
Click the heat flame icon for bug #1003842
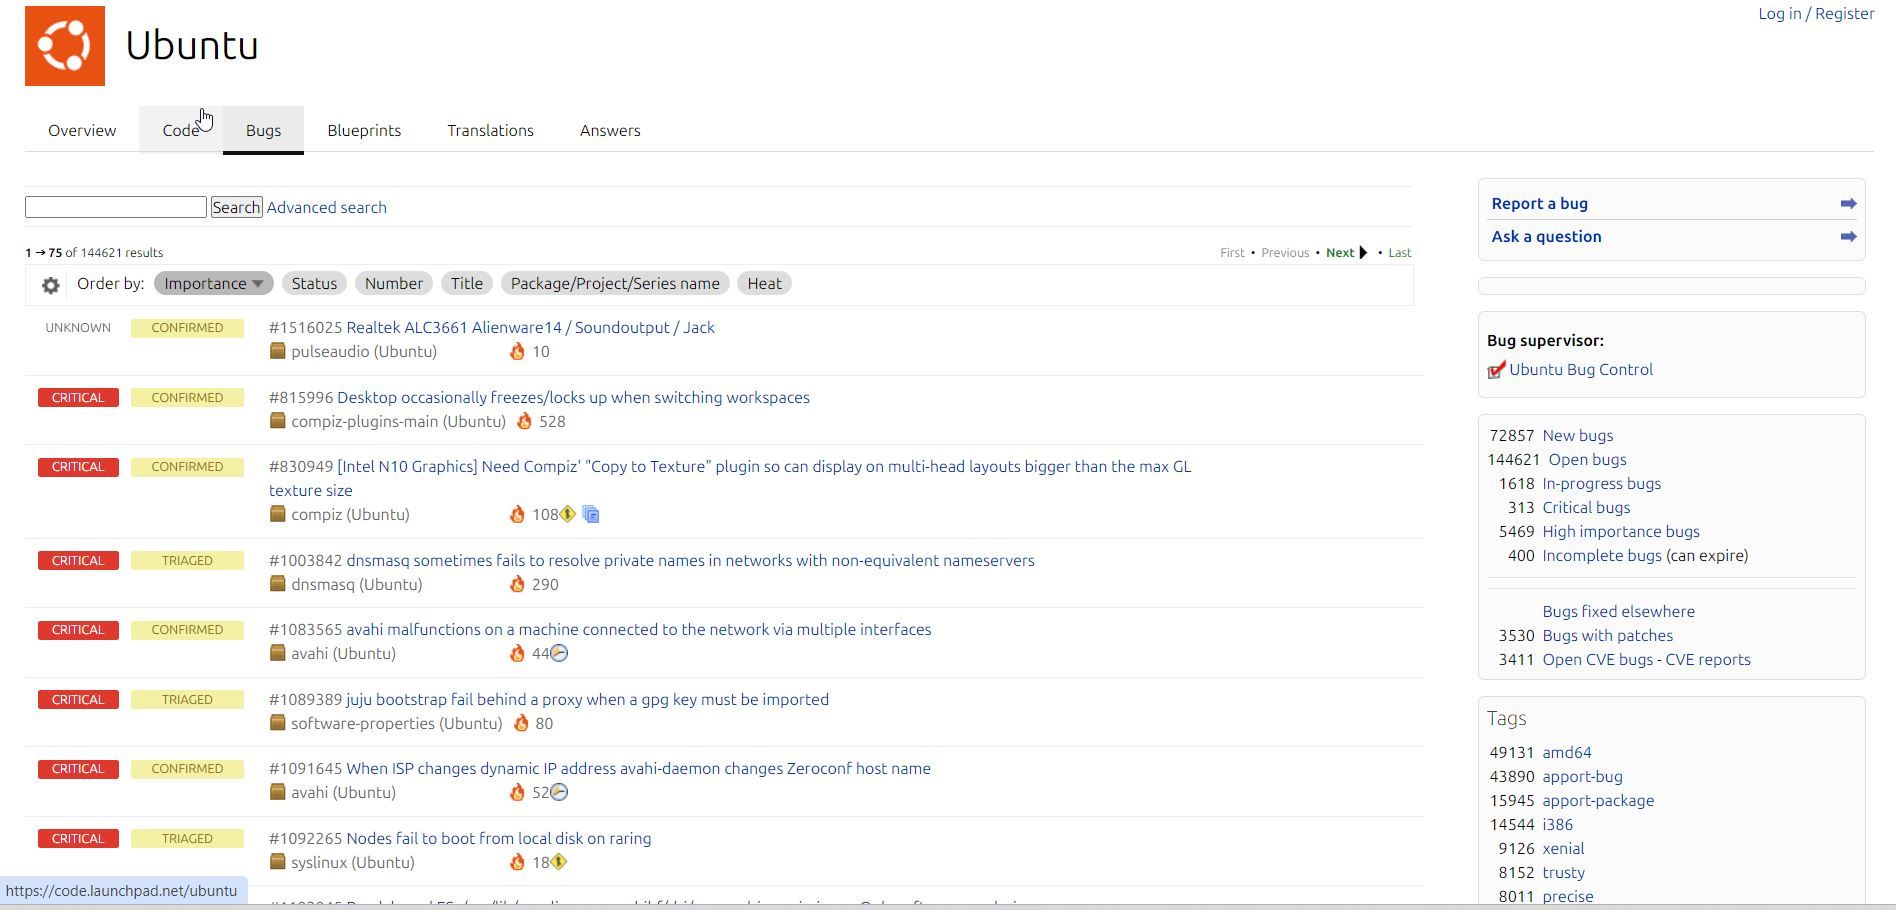pos(517,584)
